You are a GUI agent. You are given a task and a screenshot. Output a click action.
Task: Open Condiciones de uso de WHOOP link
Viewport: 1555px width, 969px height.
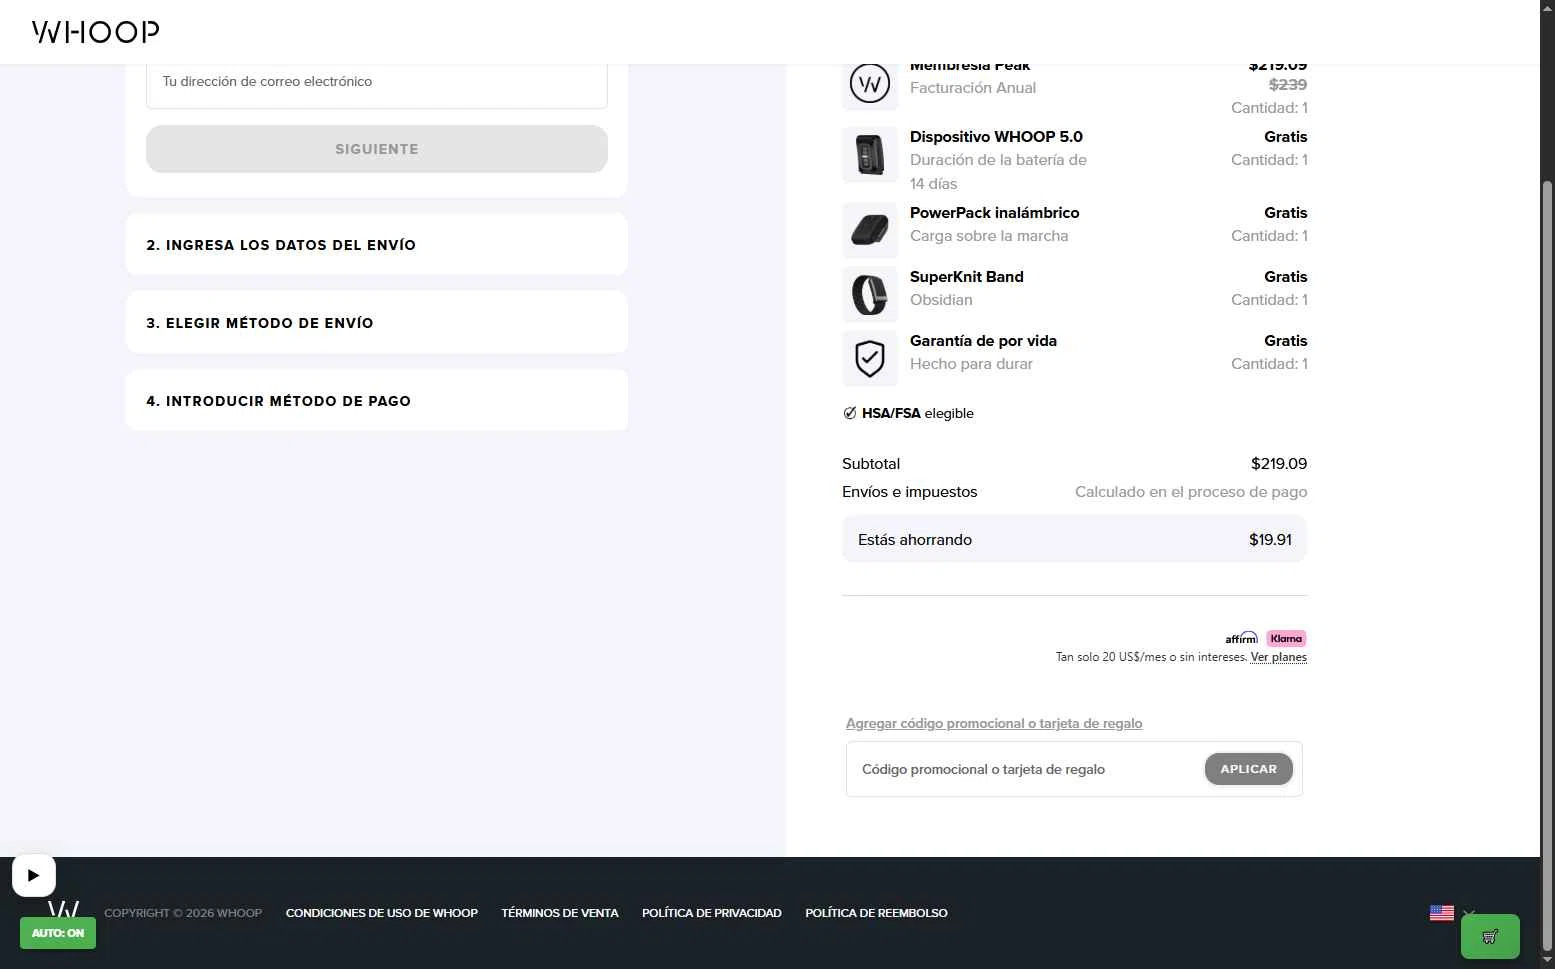pos(382,913)
